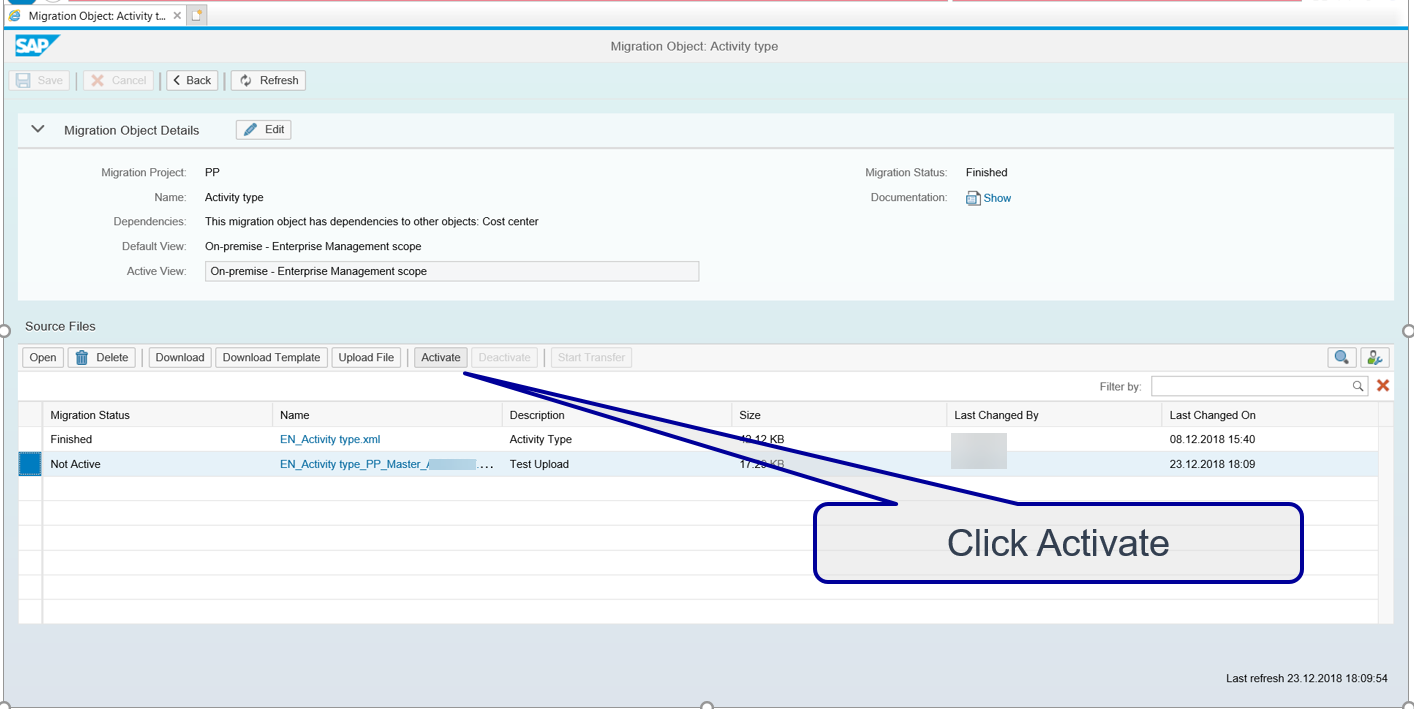This screenshot has height=709, width=1414.
Task: Click the magnifier inside the Filter by field
Action: point(1358,386)
